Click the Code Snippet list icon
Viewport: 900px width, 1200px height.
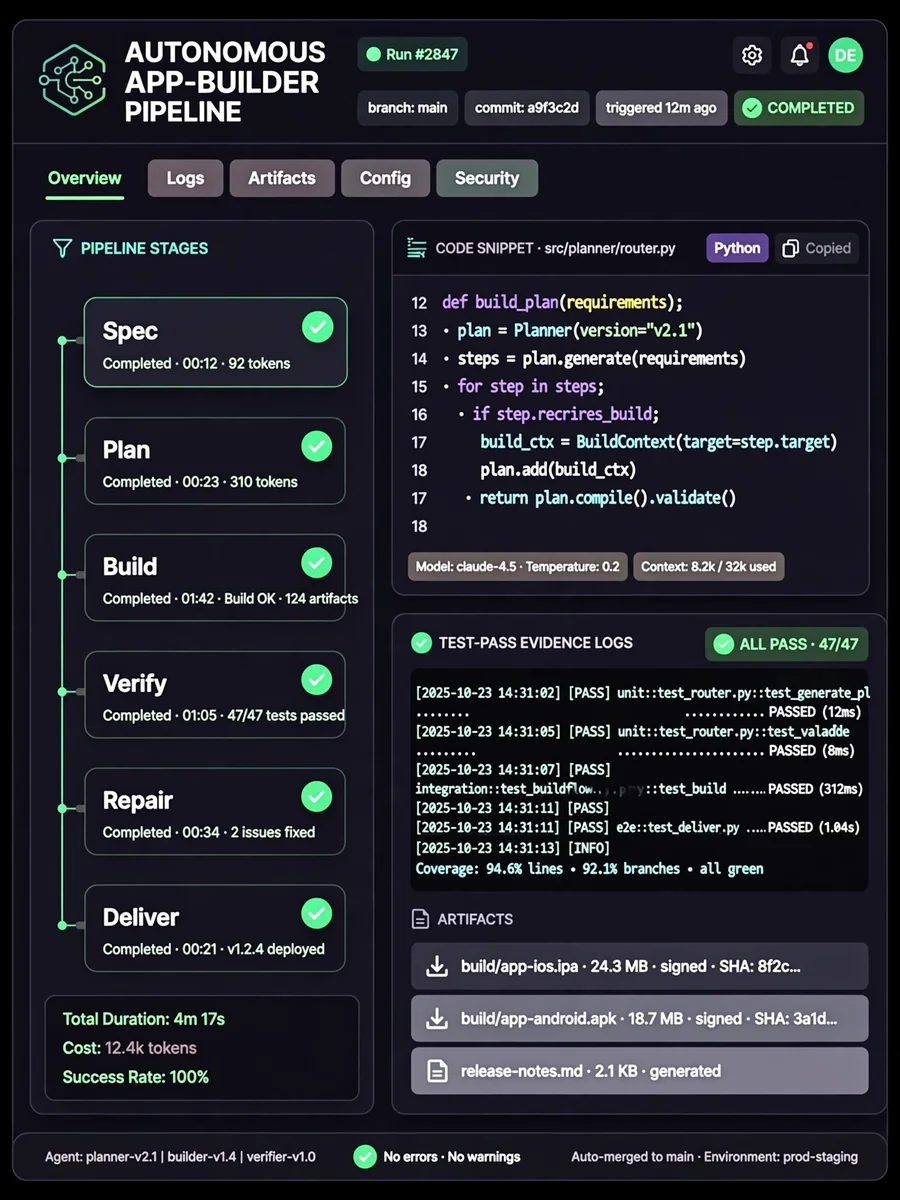click(416, 248)
